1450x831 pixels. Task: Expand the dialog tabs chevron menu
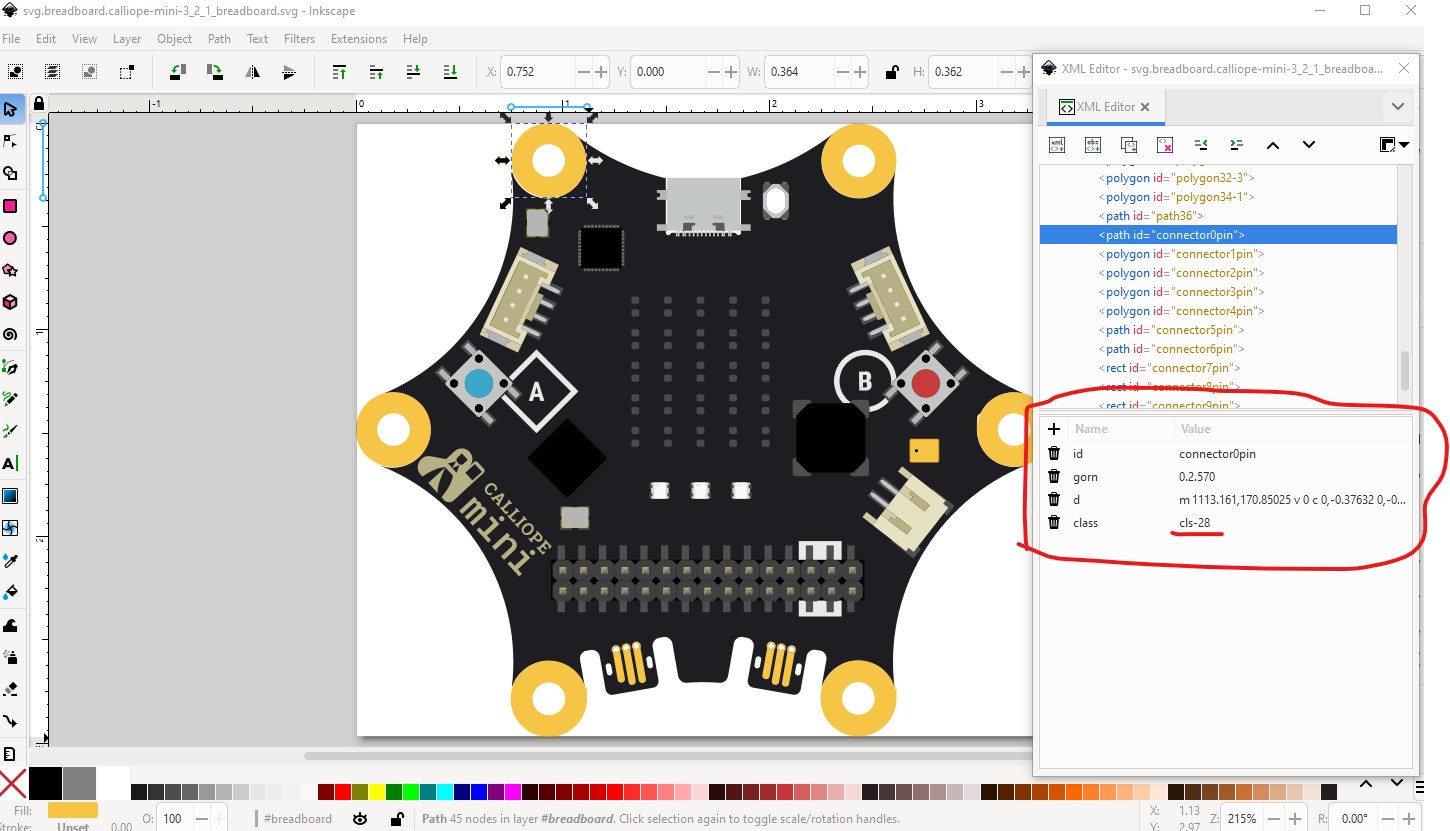1398,106
